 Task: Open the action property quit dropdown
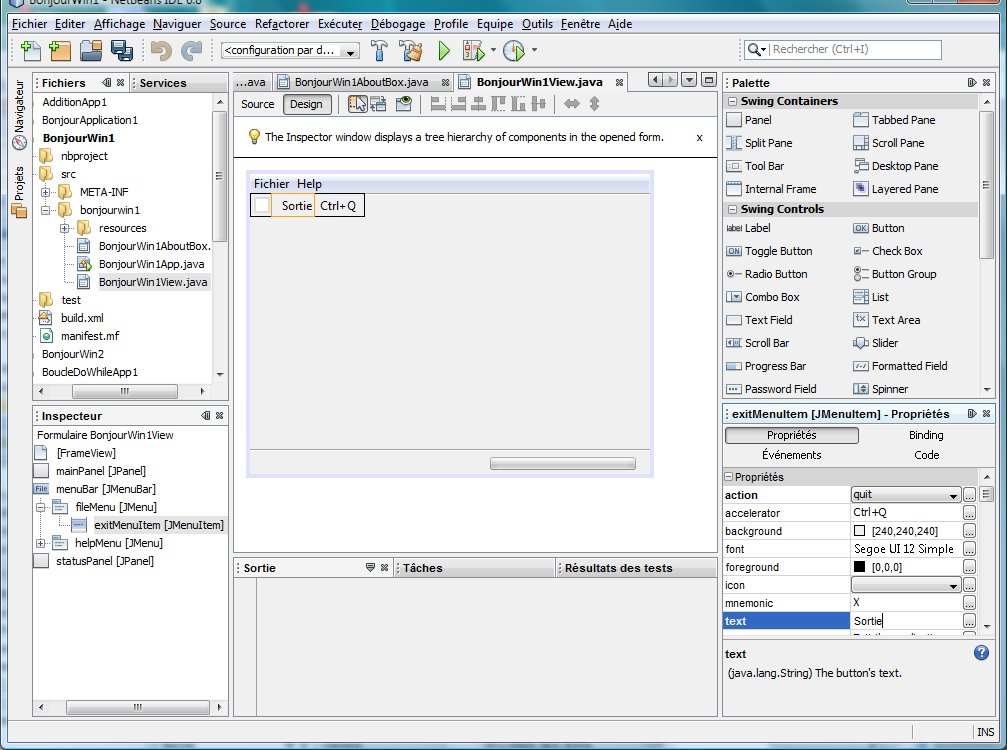952,495
